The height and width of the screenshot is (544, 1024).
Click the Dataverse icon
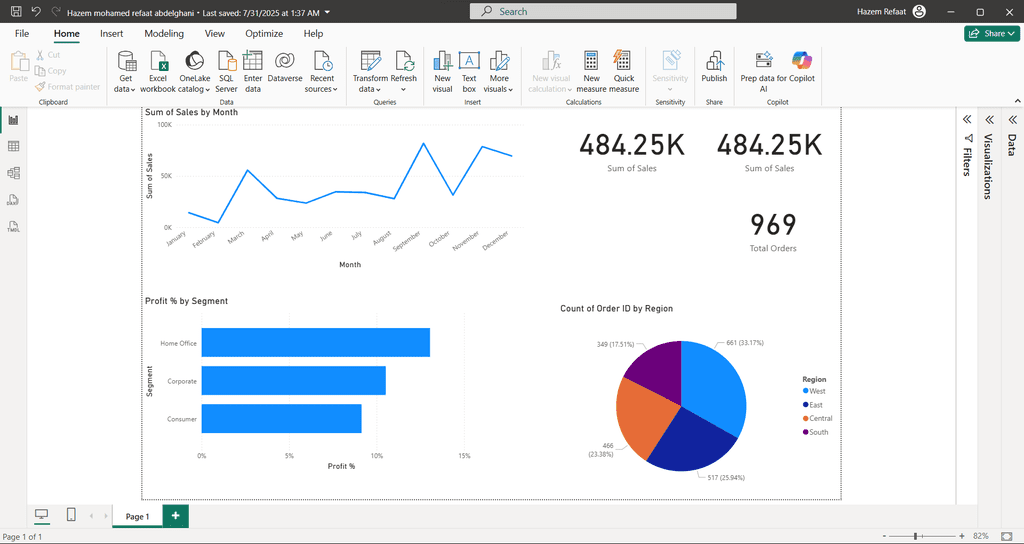pyautogui.click(x=284, y=62)
